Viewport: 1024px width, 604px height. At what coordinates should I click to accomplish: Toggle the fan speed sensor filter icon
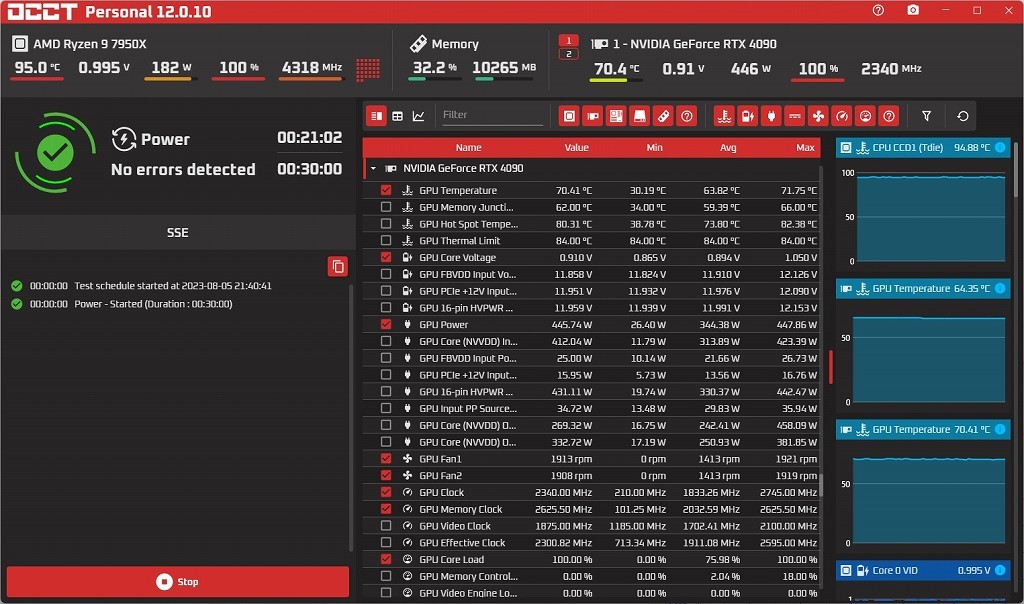818,116
